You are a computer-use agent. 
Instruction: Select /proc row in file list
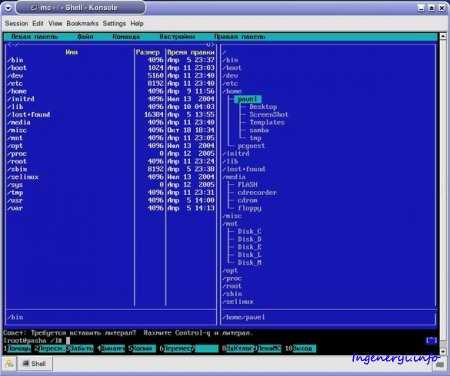111,154
